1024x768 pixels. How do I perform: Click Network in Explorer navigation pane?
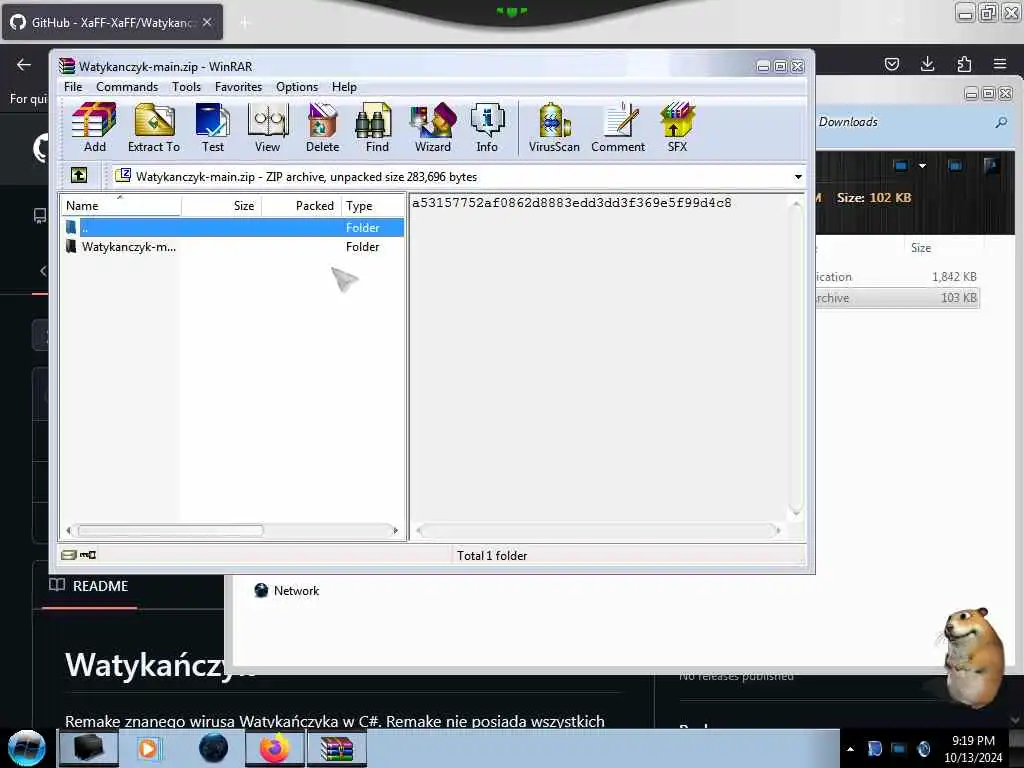287,590
